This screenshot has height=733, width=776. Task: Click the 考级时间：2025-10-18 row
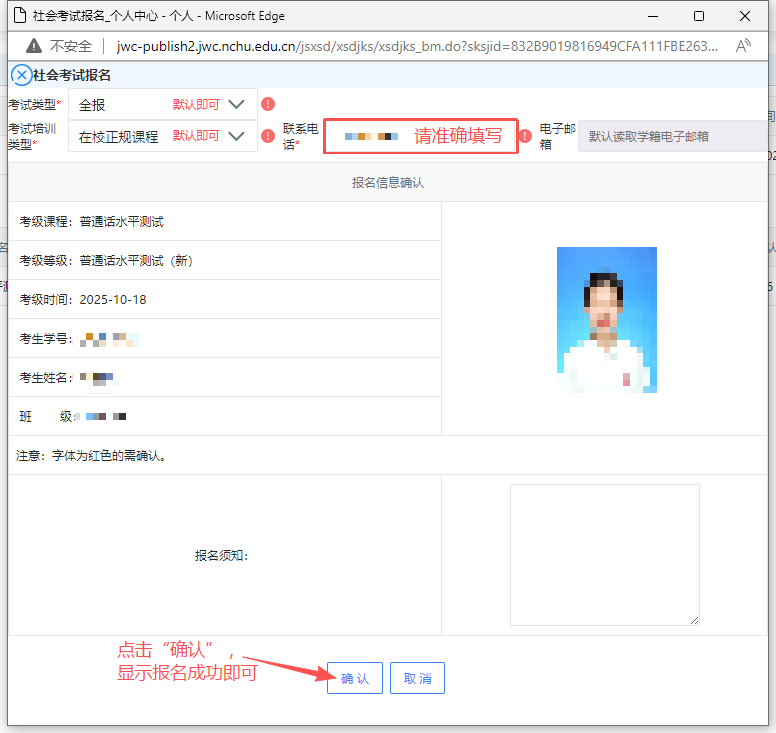tap(225, 299)
